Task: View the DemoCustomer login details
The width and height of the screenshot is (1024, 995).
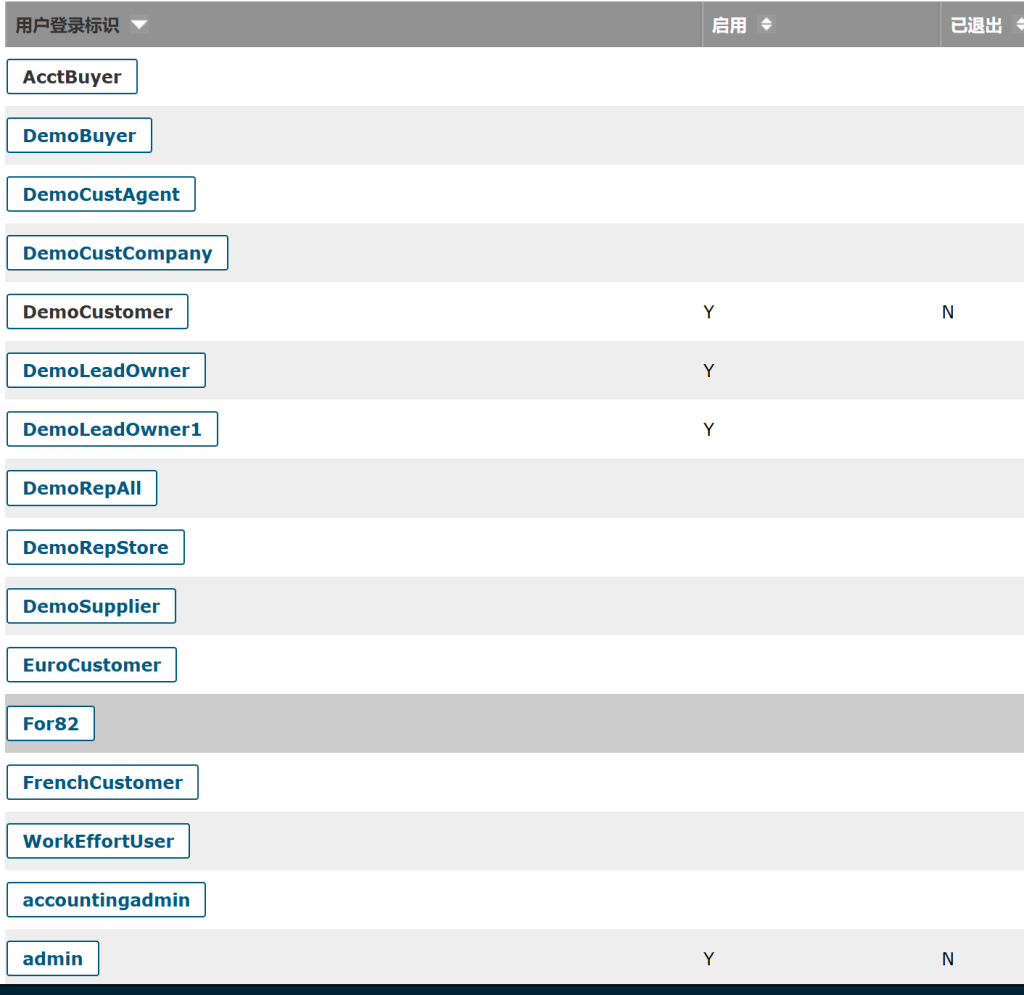Action: (97, 312)
